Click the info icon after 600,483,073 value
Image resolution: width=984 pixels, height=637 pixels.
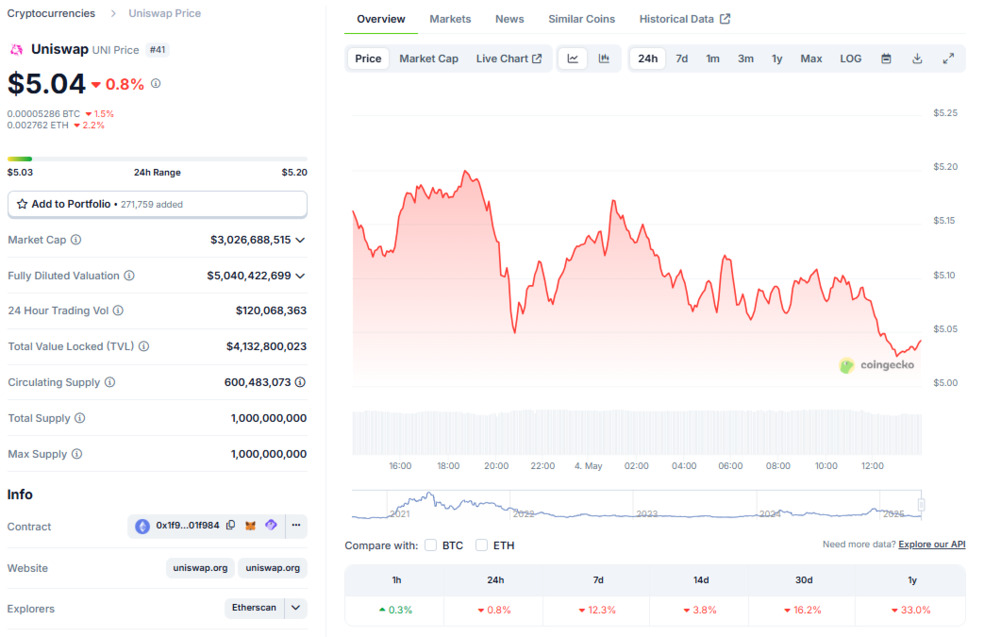[x=301, y=382]
